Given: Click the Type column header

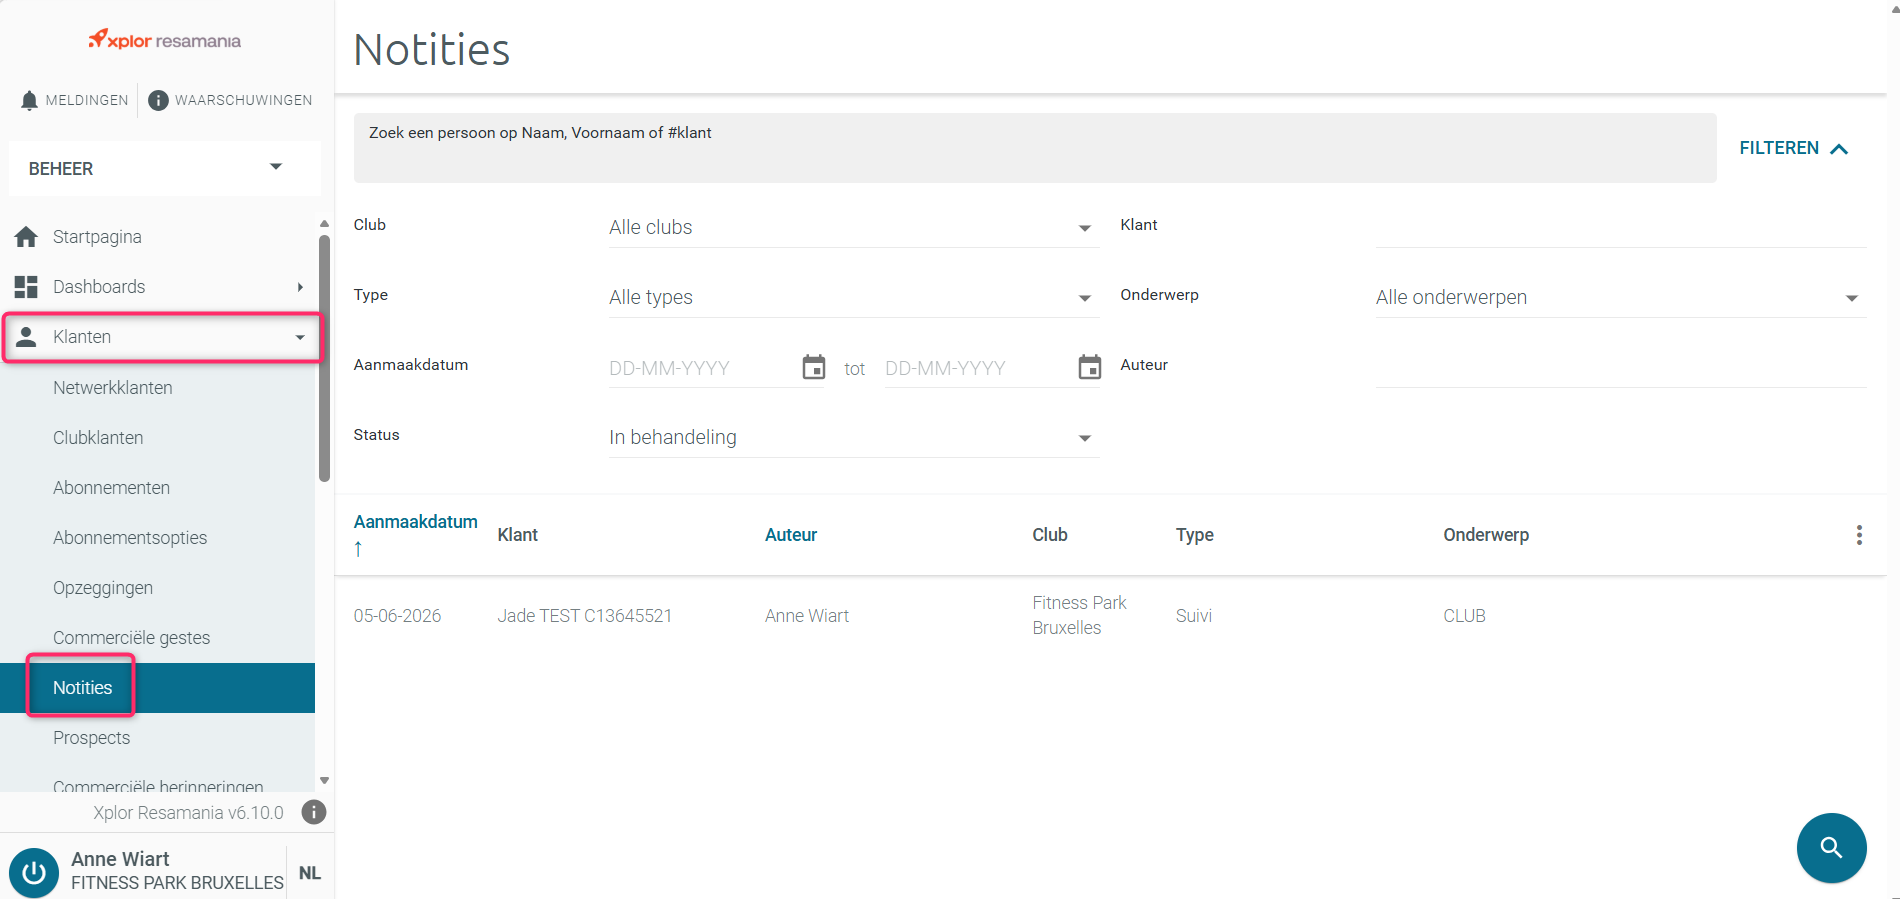Looking at the screenshot, I should click(x=1195, y=535).
